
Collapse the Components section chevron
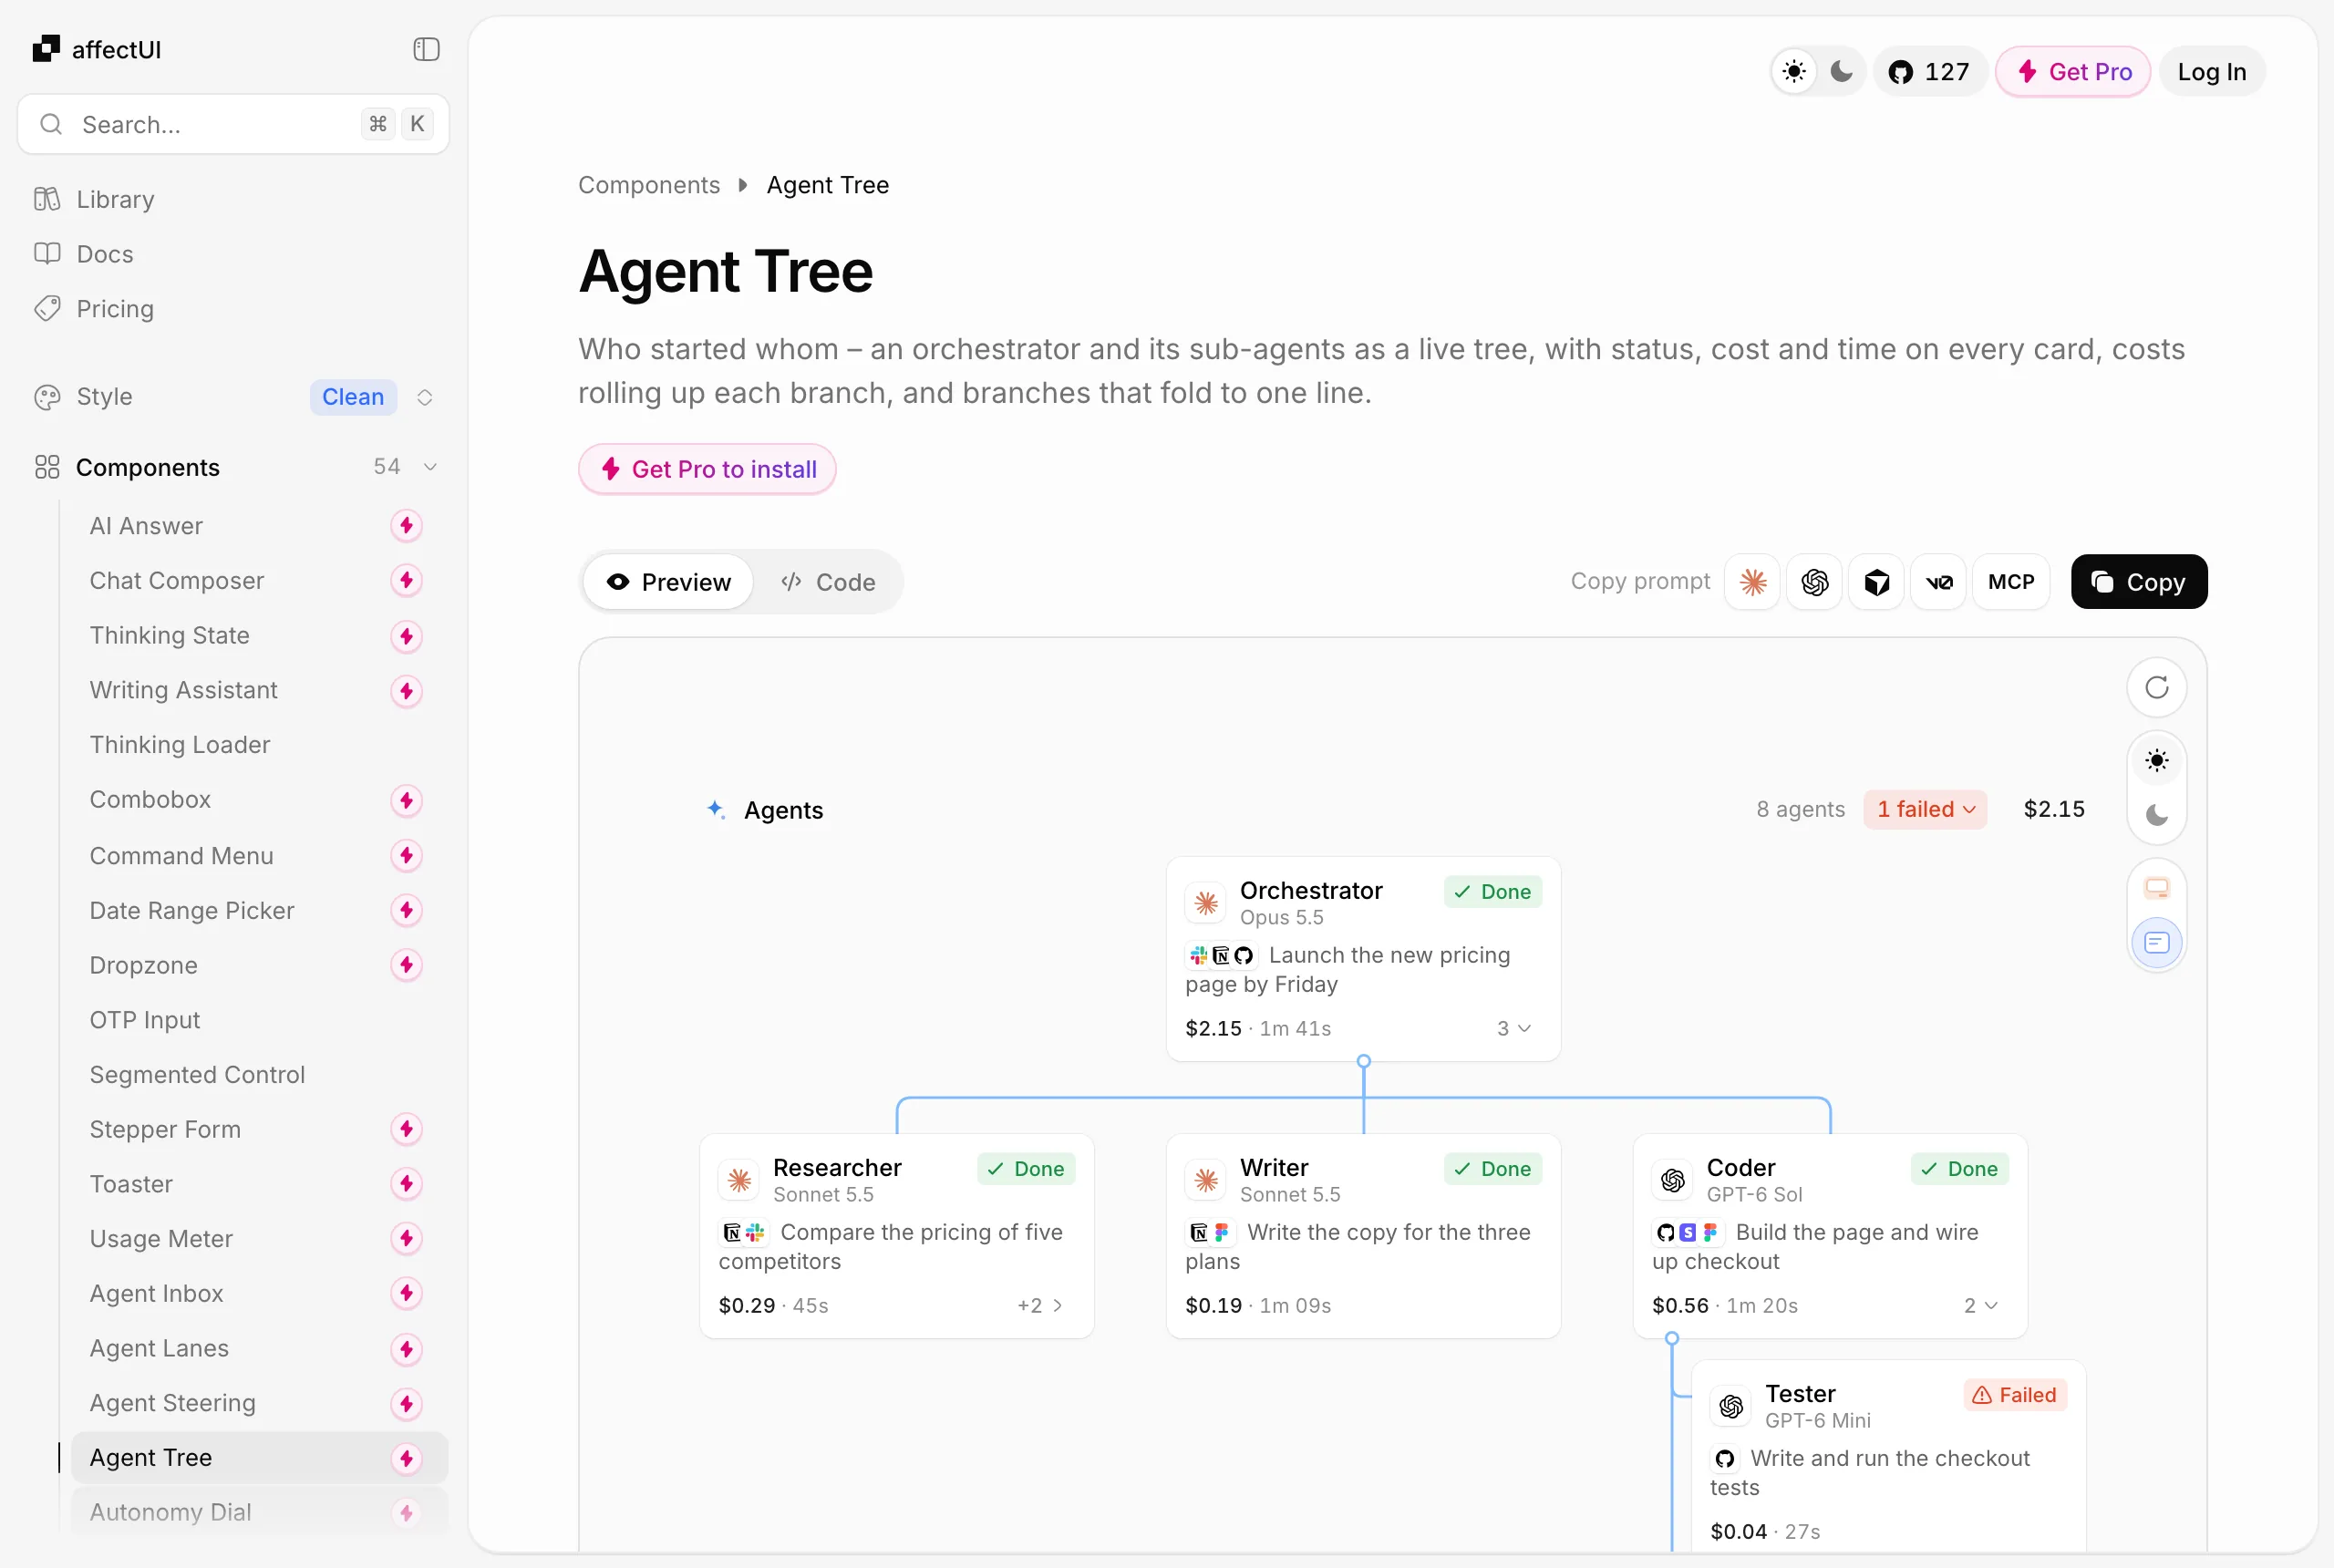click(430, 467)
